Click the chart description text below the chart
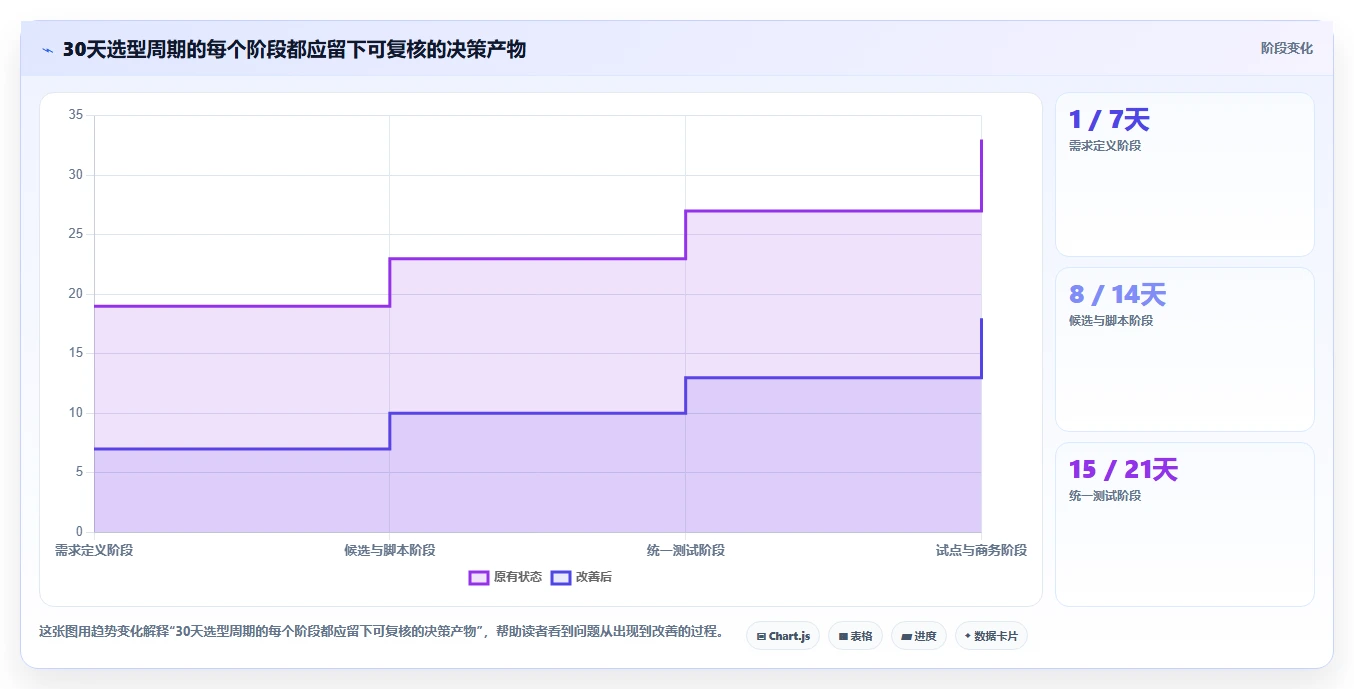This screenshot has height=689, width=1354. pyautogui.click(x=381, y=632)
